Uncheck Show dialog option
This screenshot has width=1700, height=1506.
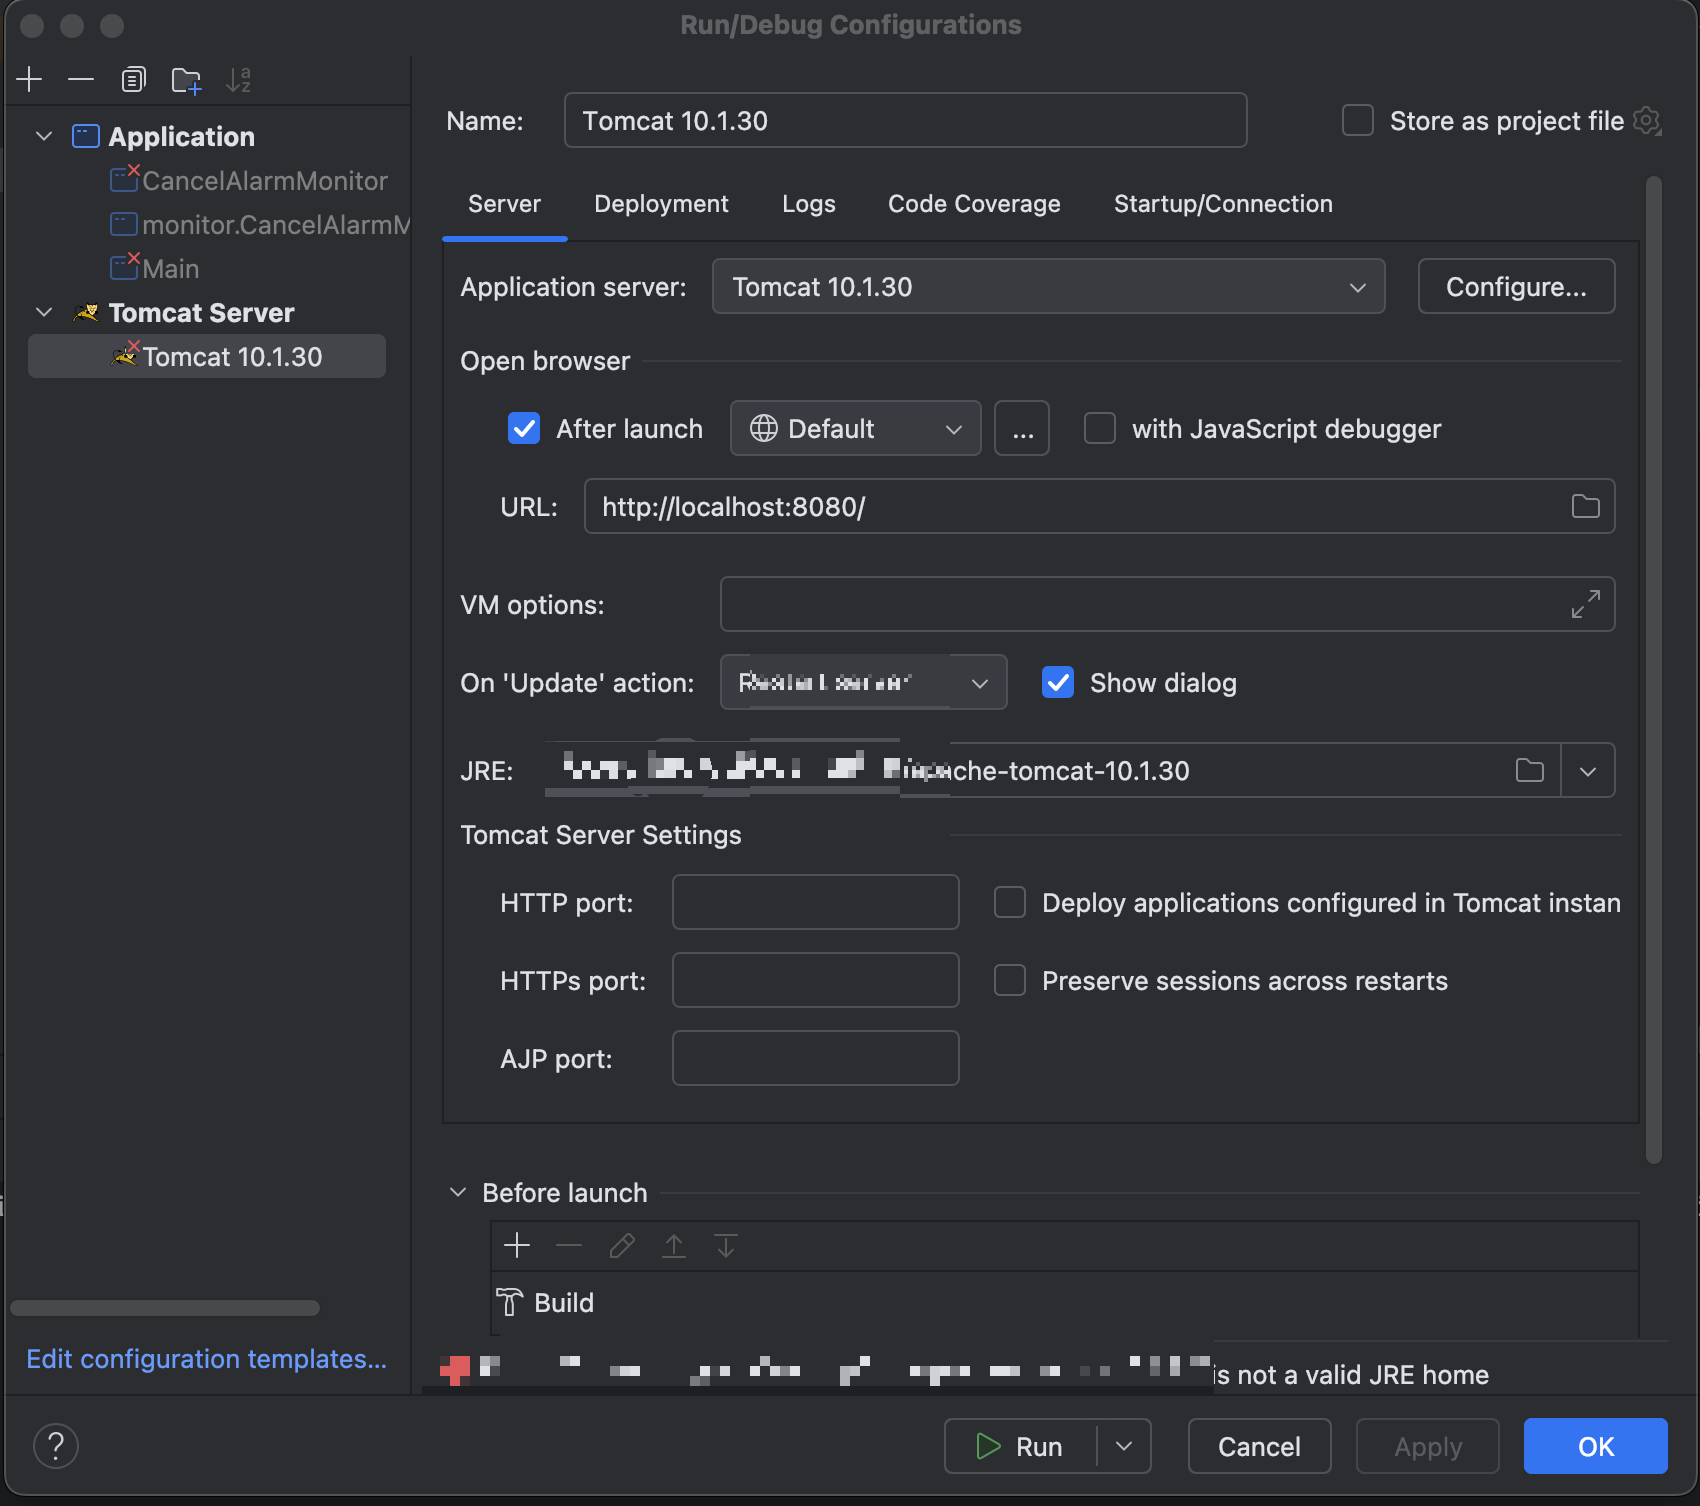pos(1058,682)
